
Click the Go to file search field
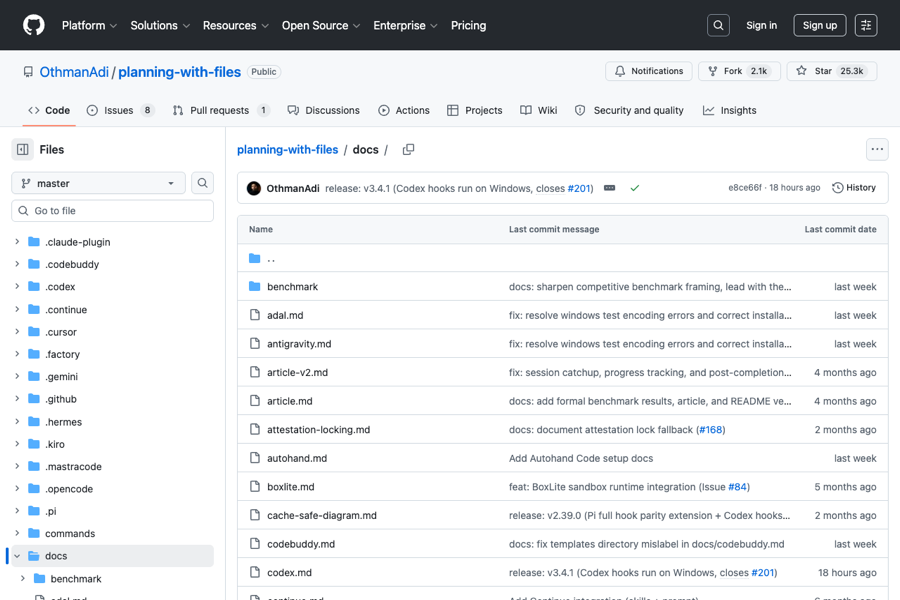click(112, 211)
